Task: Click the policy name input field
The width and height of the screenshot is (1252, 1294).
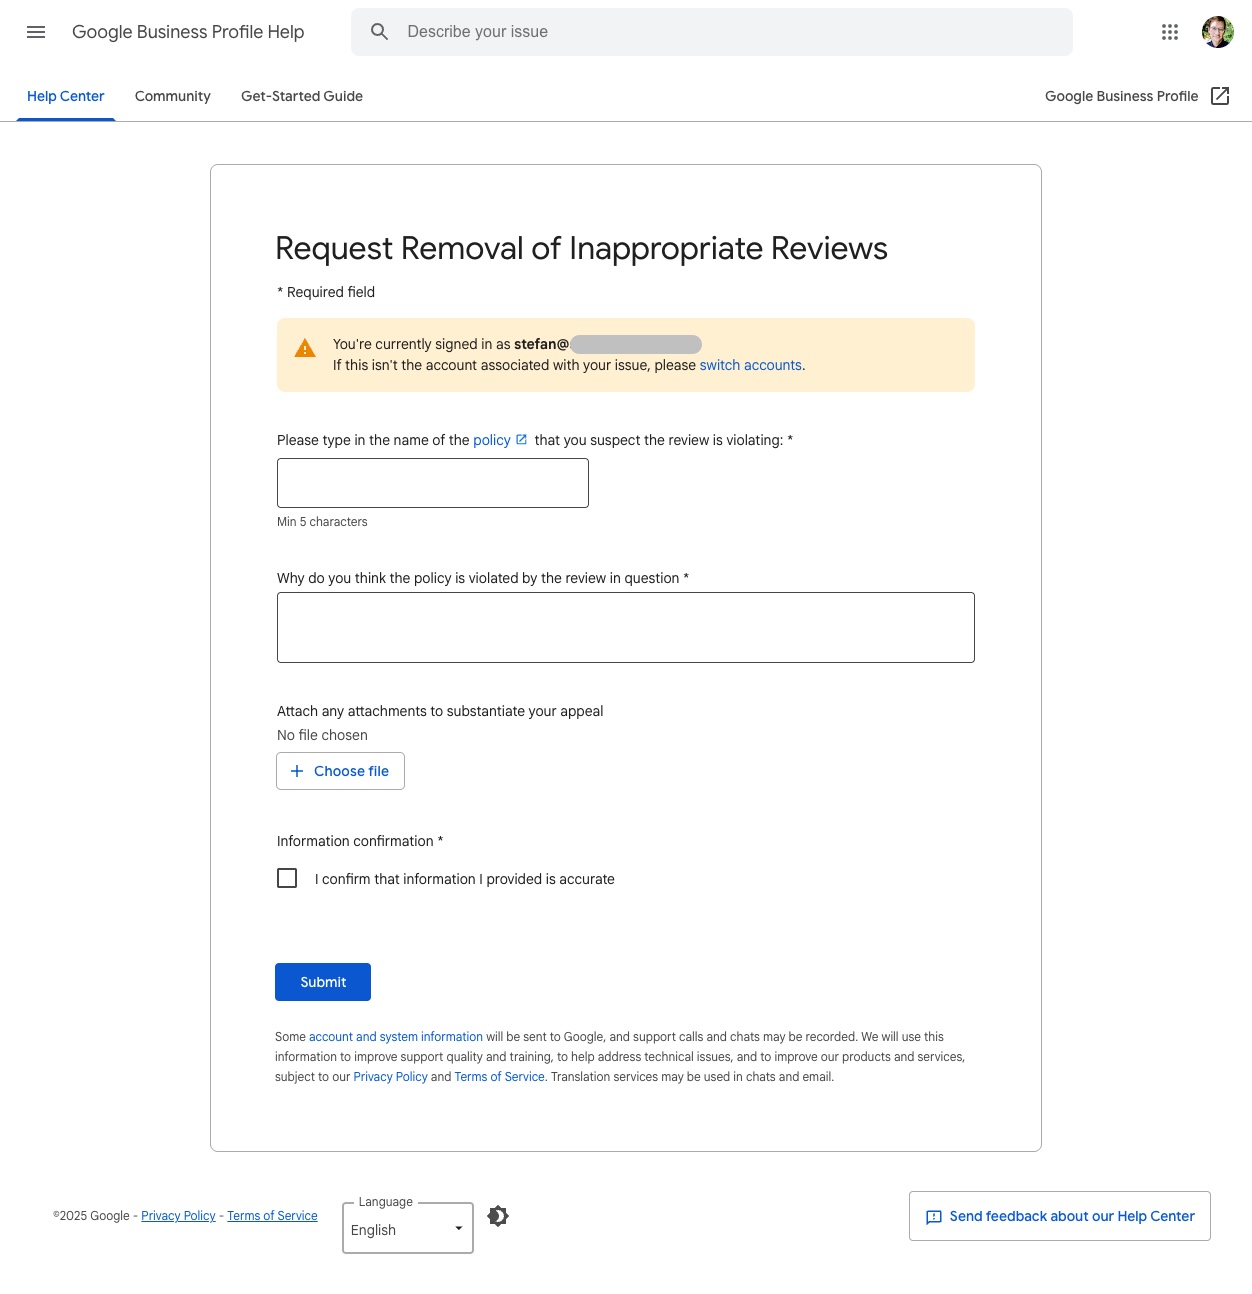Action: [433, 483]
